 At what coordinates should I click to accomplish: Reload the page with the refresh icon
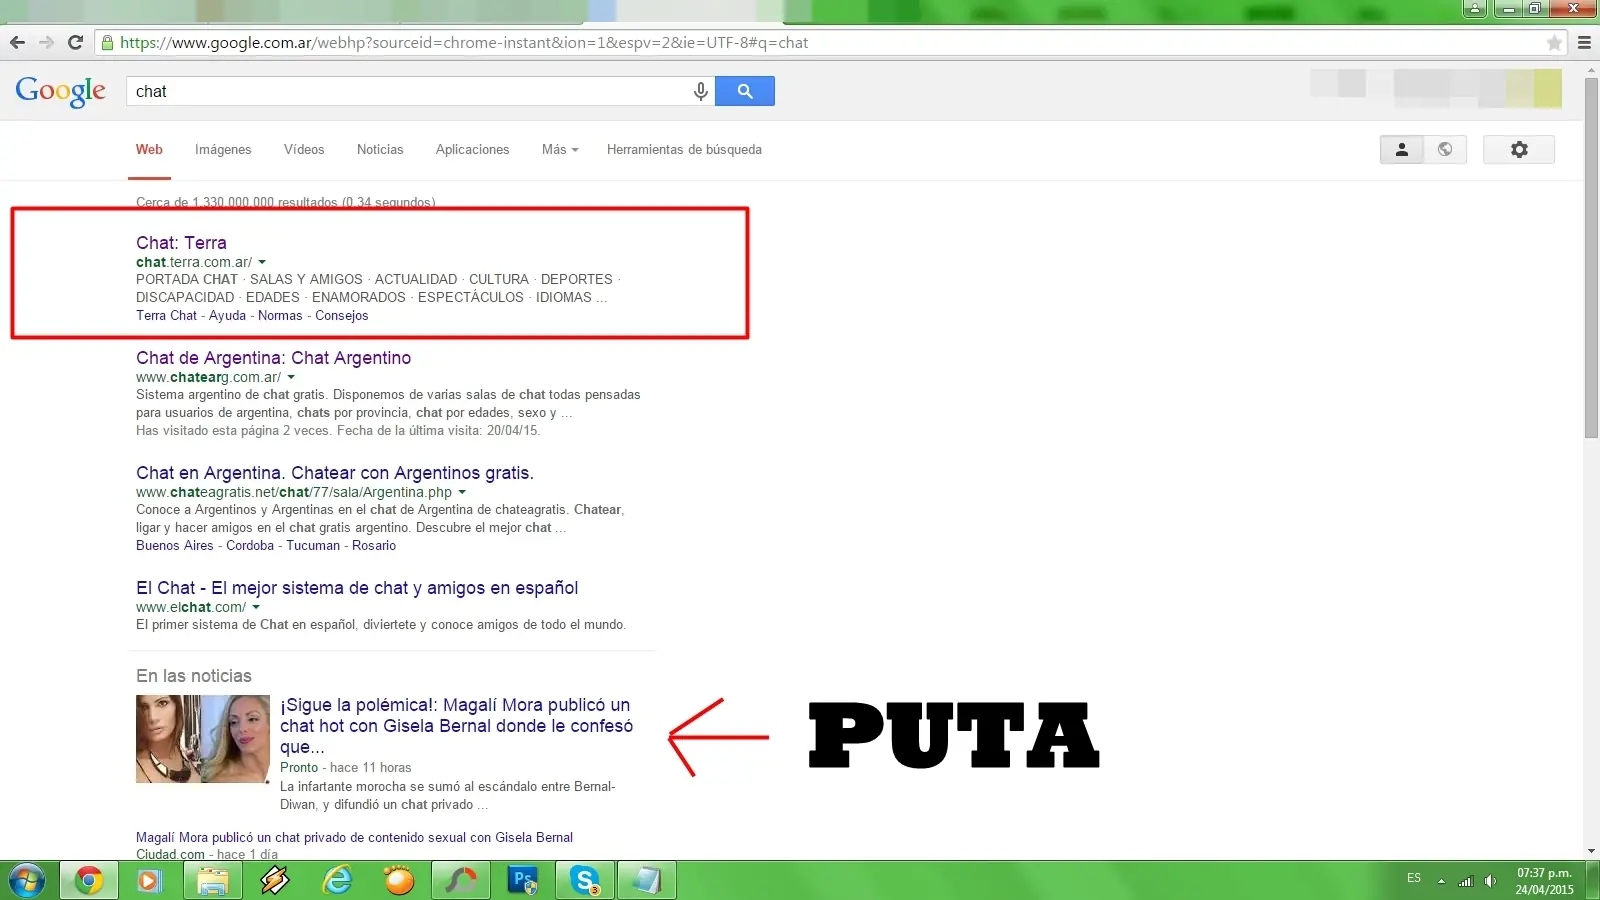[75, 43]
